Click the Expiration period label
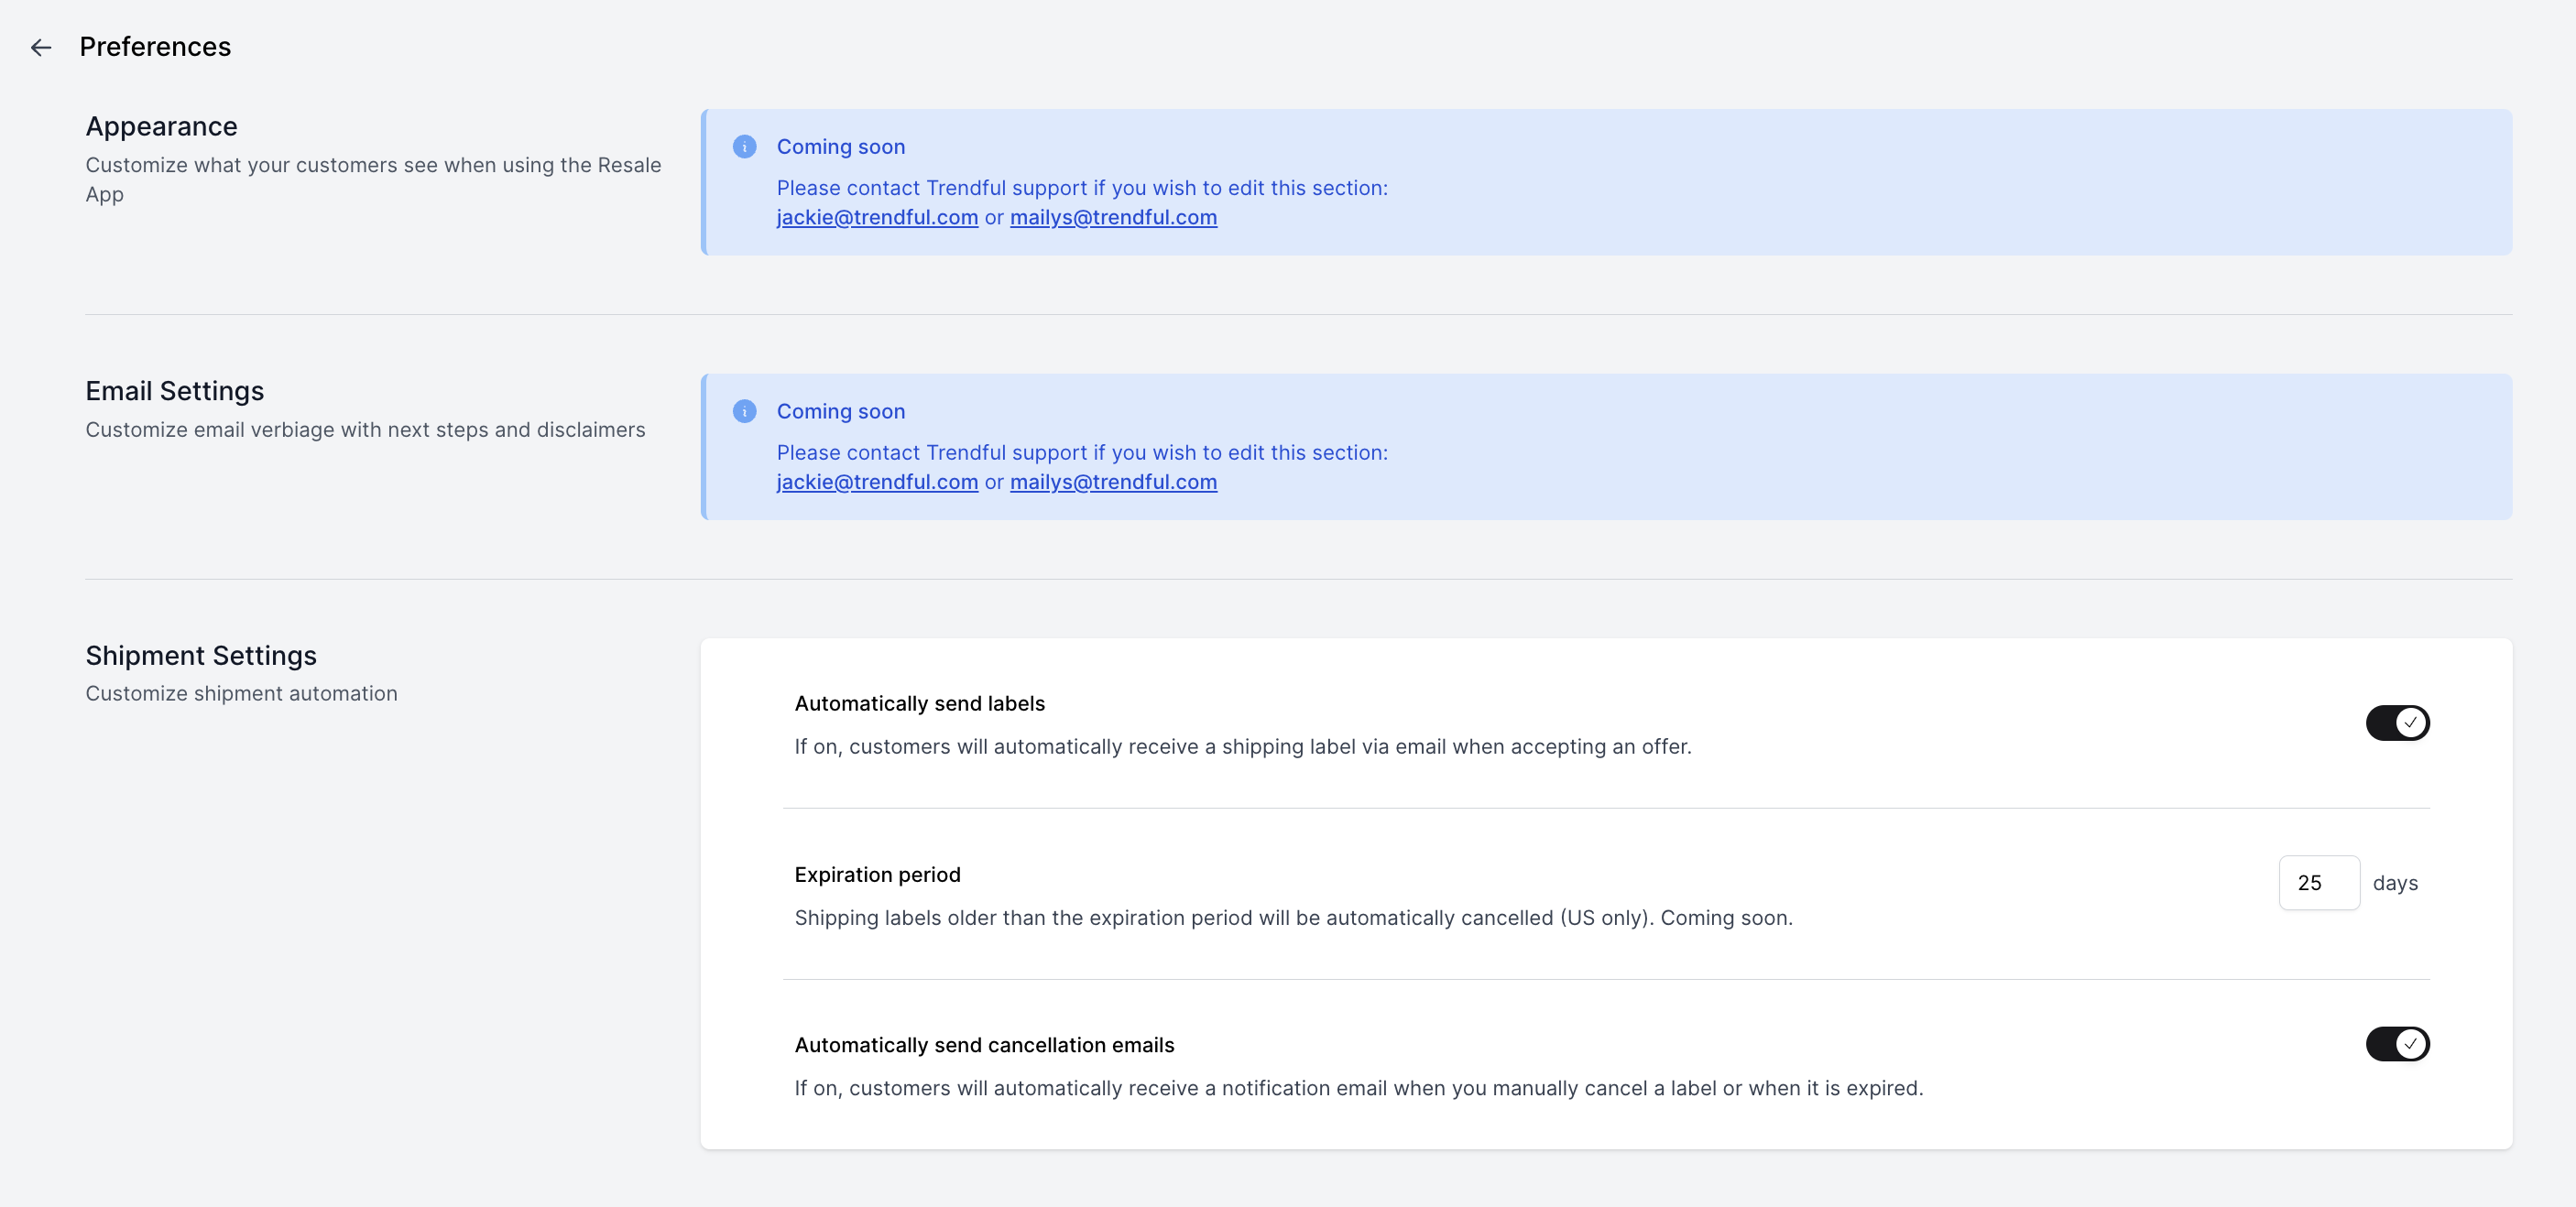The width and height of the screenshot is (2576, 1207). click(877, 874)
